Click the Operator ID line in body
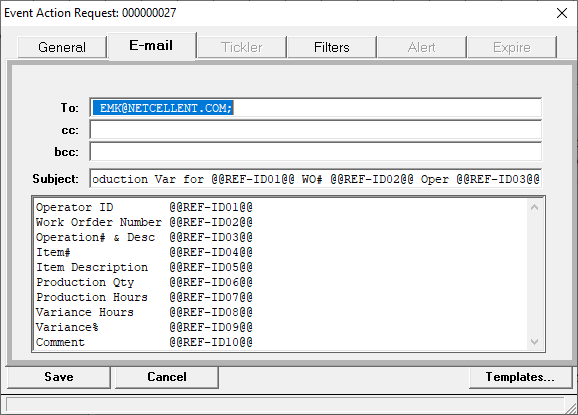The height and width of the screenshot is (415, 578). [144, 207]
